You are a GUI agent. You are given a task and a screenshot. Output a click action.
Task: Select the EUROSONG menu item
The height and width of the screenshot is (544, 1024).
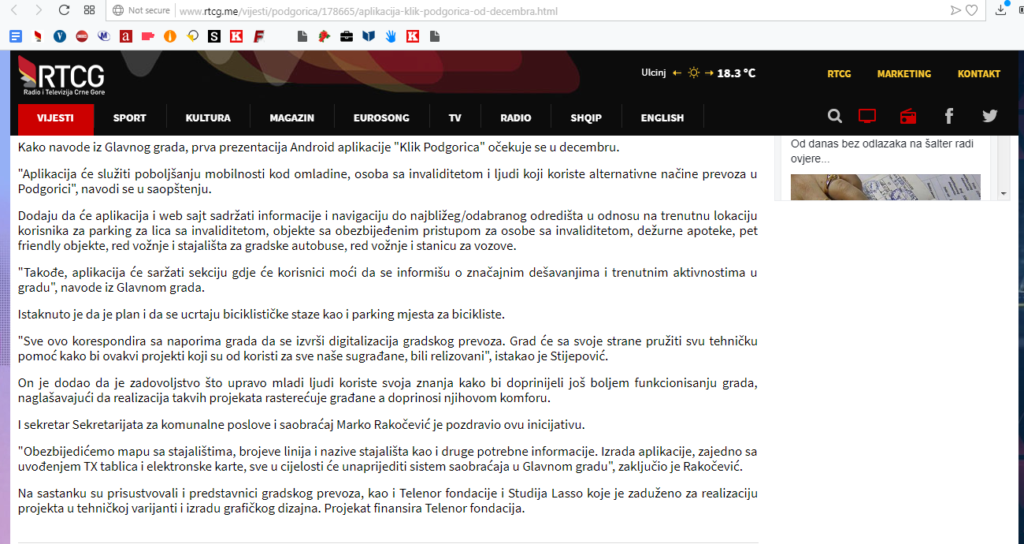(381, 118)
